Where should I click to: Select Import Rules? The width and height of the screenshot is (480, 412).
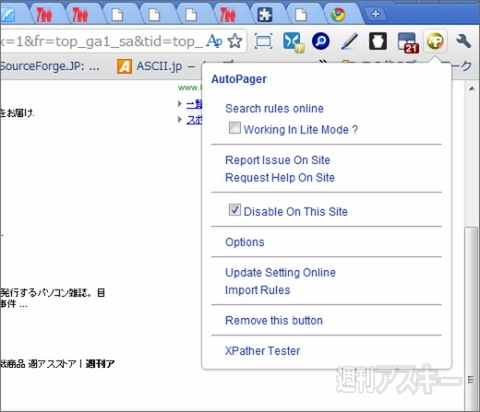pos(258,290)
